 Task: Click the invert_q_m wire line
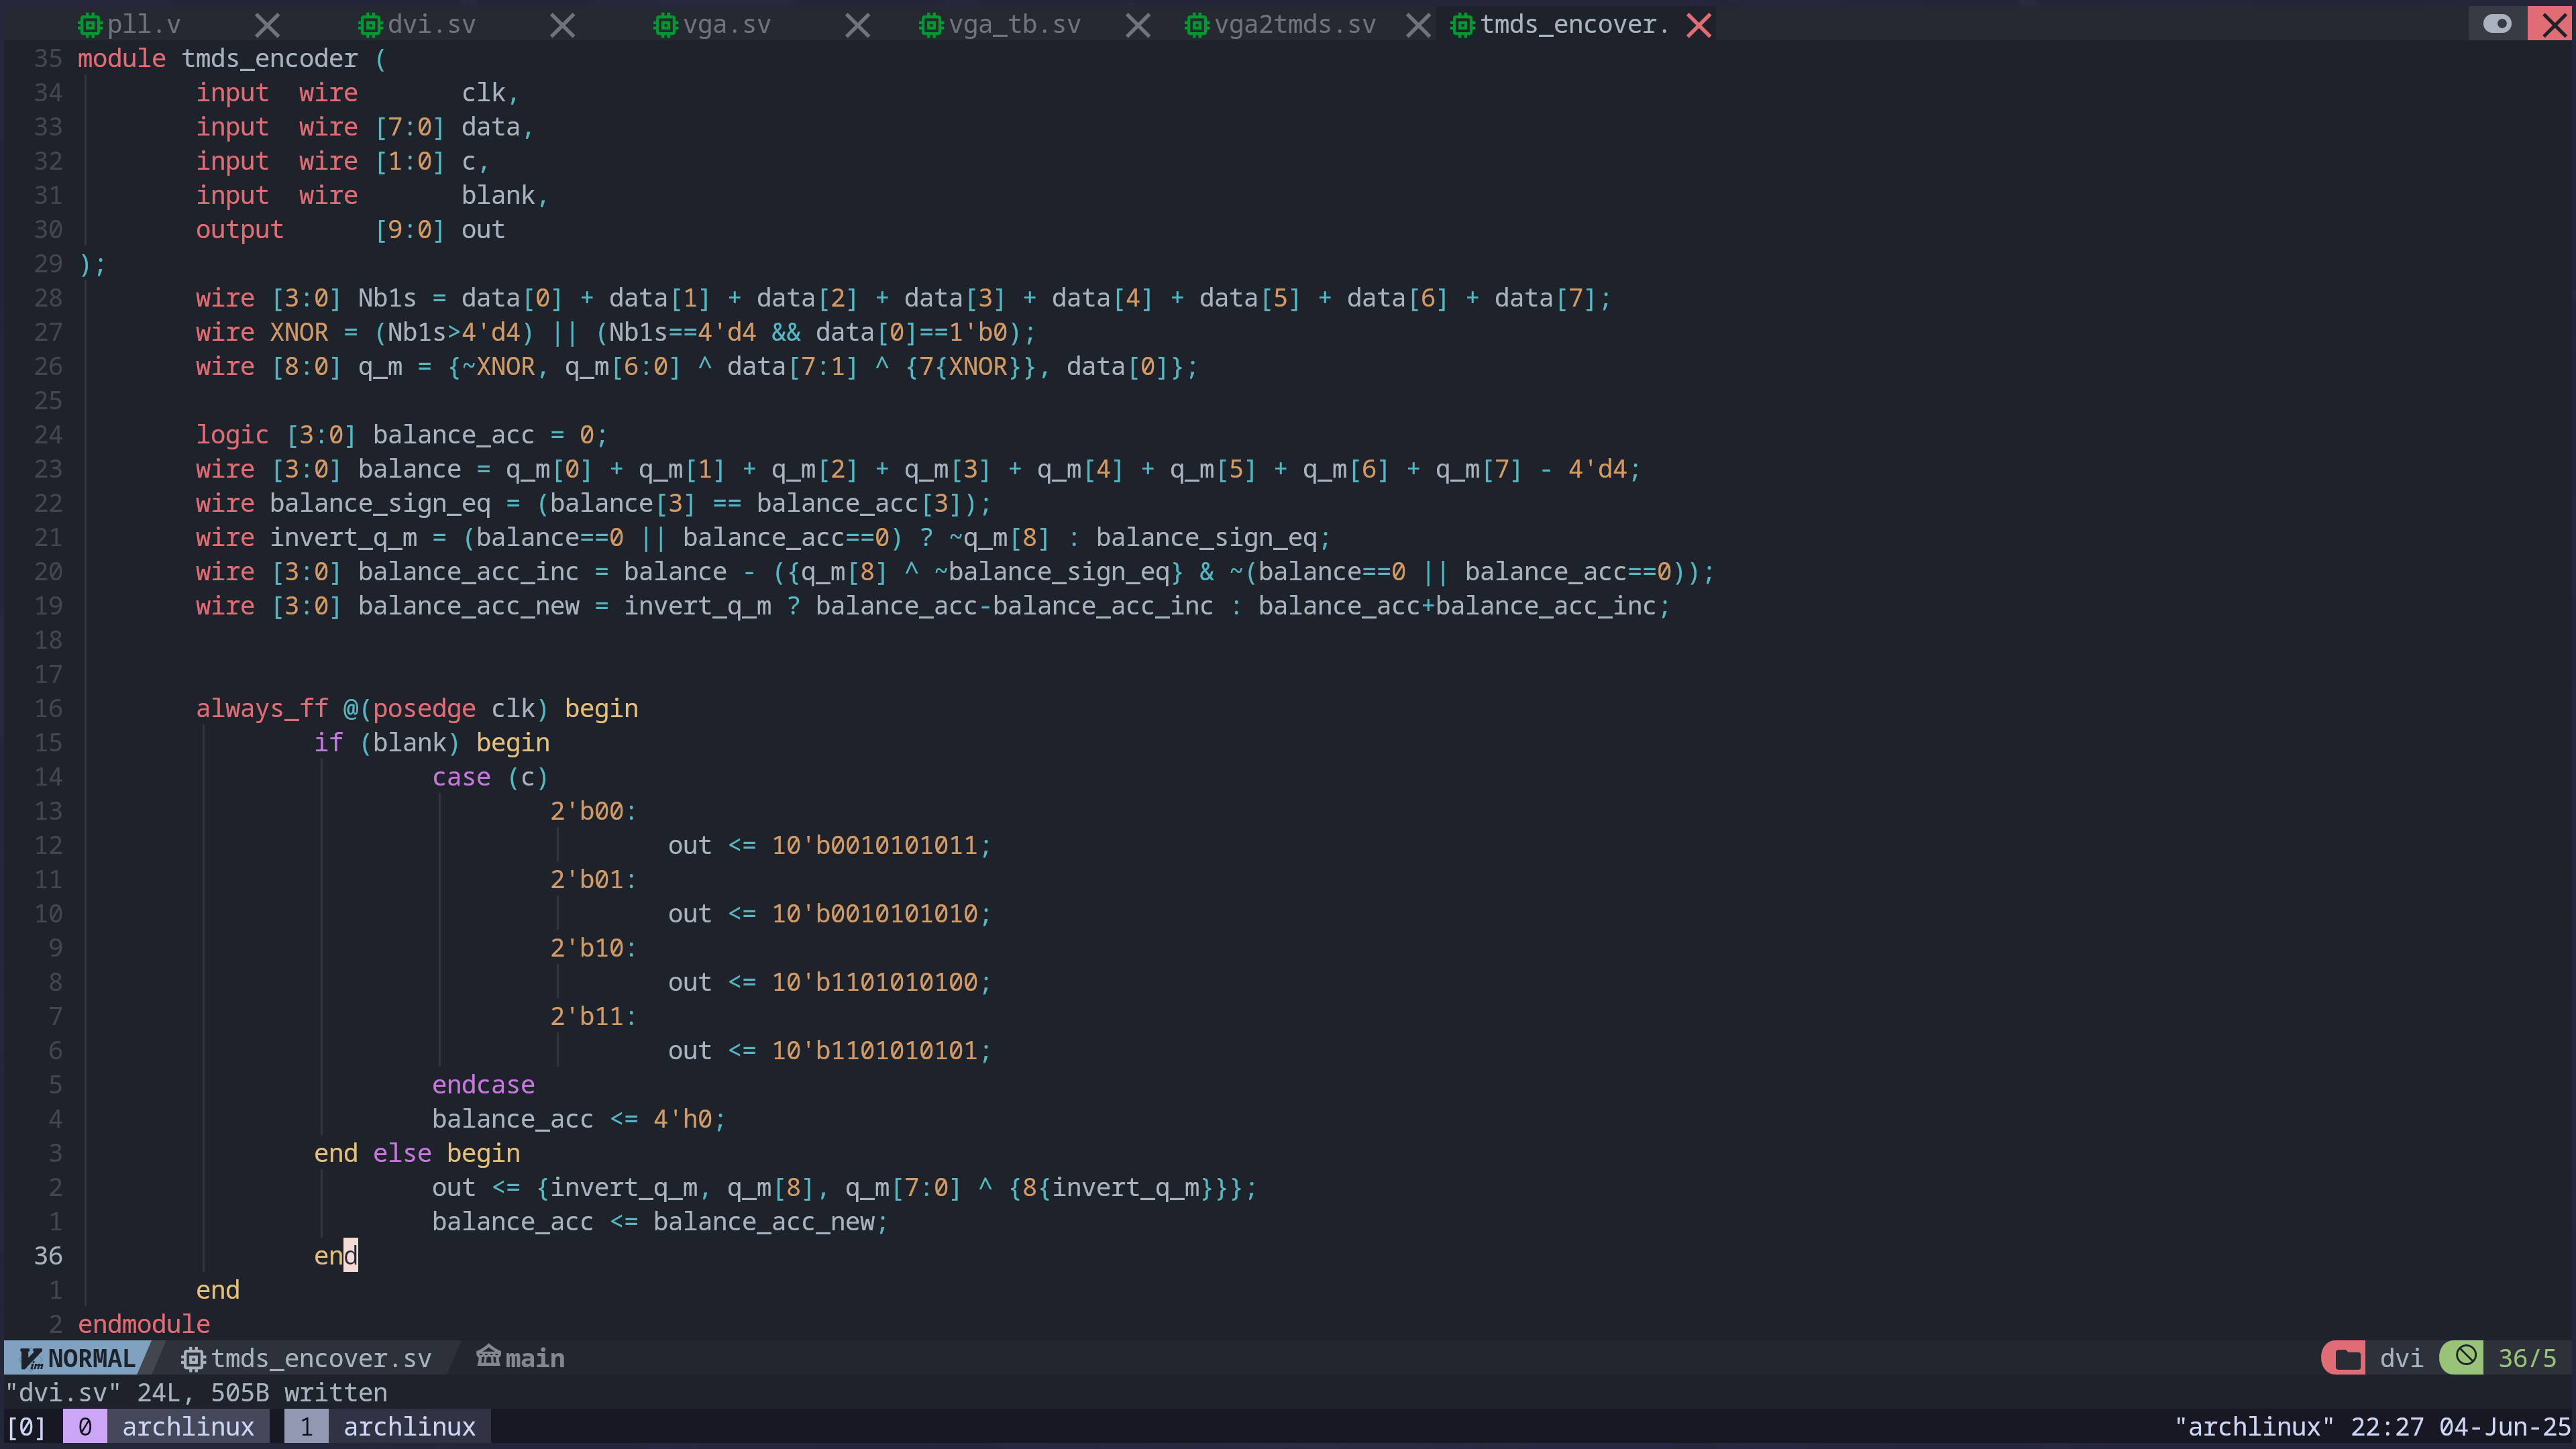point(763,537)
